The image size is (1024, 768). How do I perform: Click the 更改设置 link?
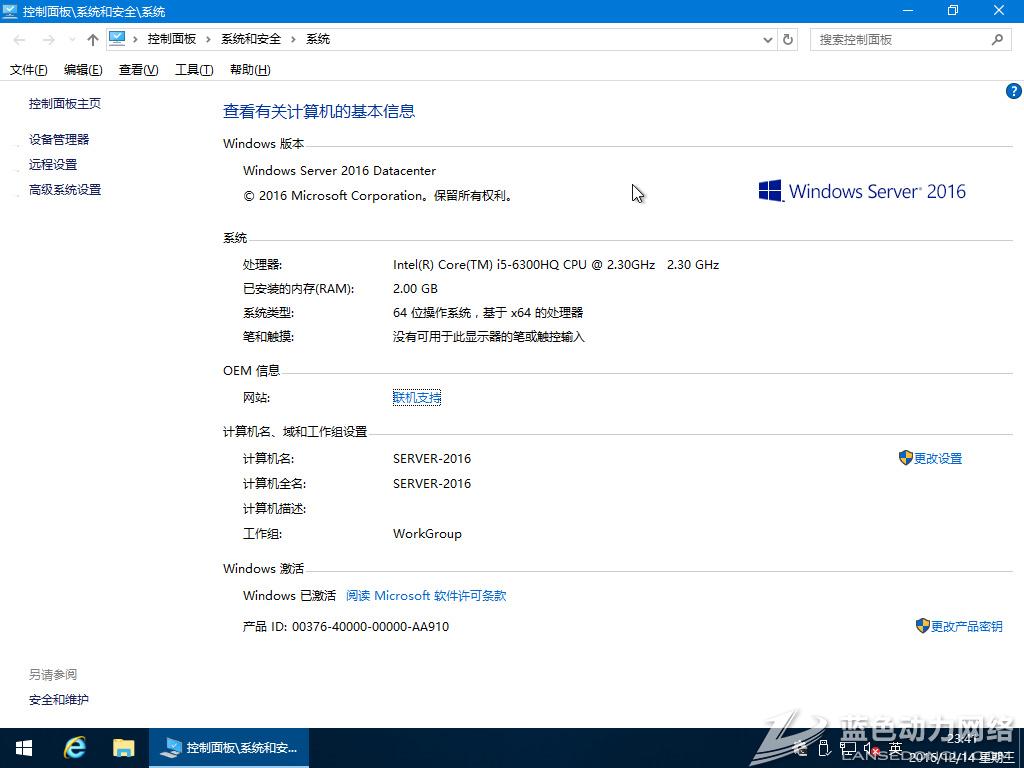click(x=937, y=458)
